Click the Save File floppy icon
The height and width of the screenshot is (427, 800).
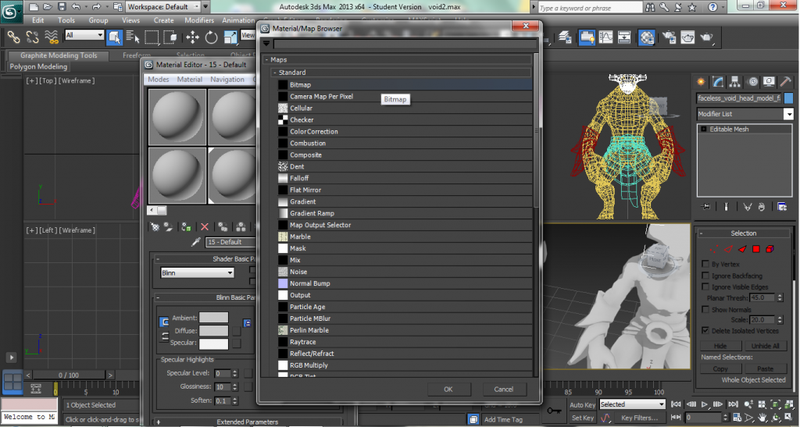(62, 7)
